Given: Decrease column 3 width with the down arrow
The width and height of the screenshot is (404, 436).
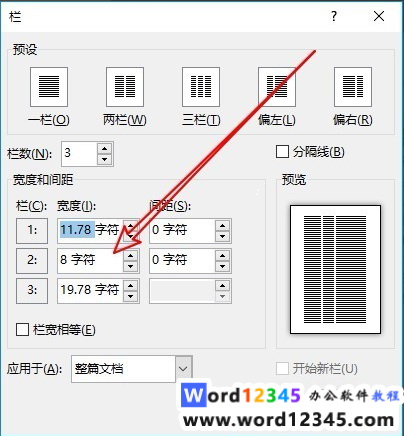Looking at the screenshot, I should 131,296.
